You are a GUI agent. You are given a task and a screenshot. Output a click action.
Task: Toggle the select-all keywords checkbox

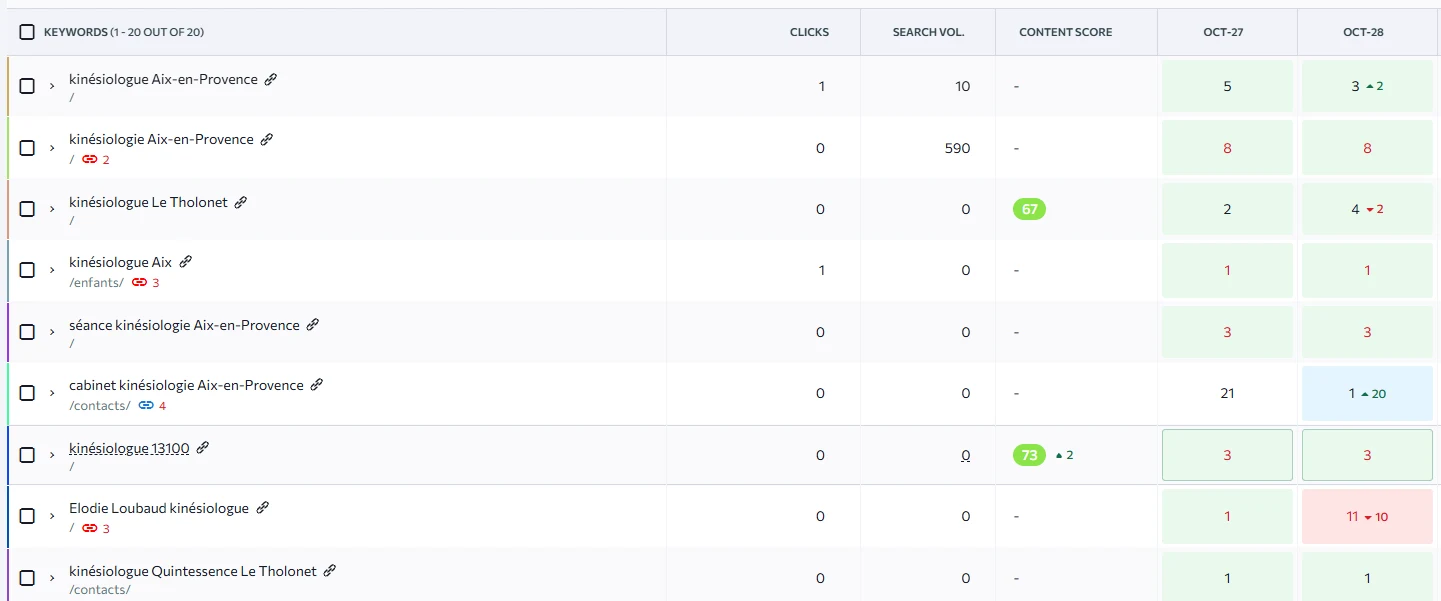pos(27,32)
